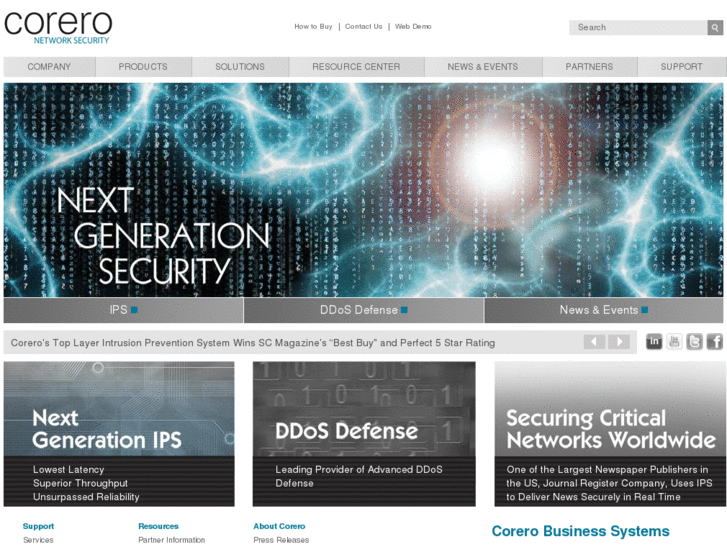The width and height of the screenshot is (727, 545).
Task: Open the Press Releases footer link
Action: click(281, 540)
